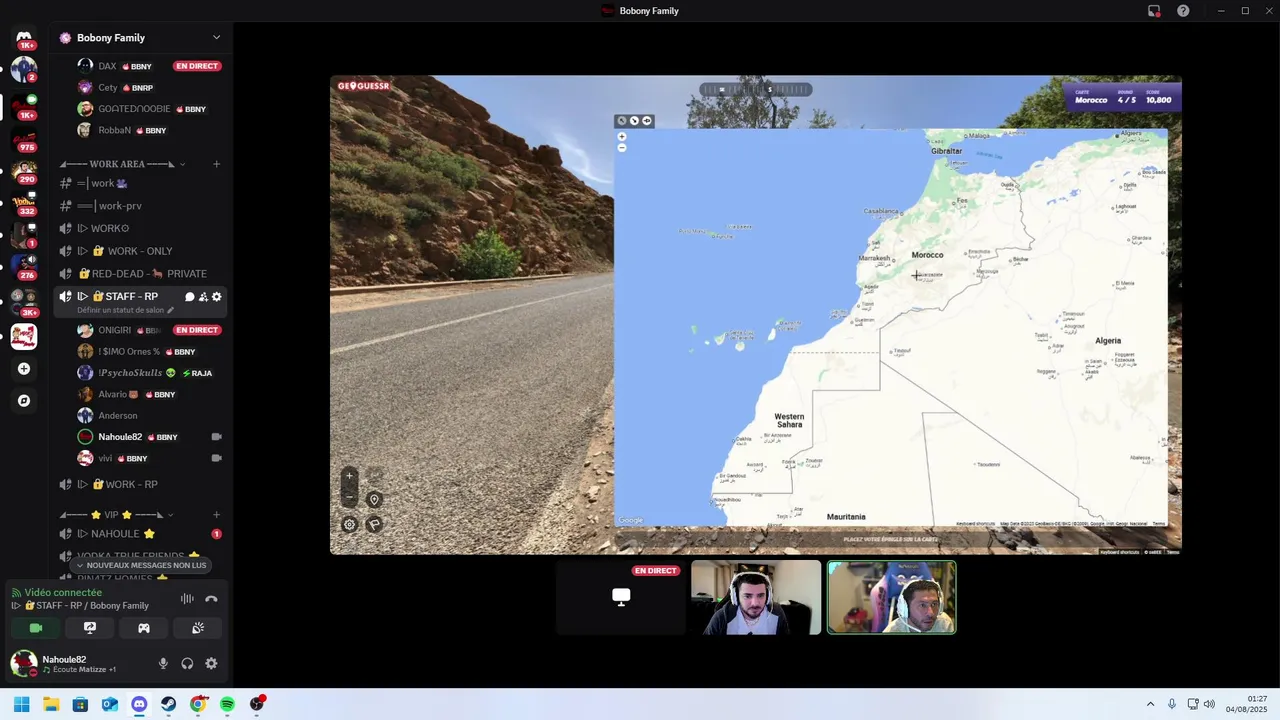
Task: Click middle map size control
Action: (x=634, y=121)
